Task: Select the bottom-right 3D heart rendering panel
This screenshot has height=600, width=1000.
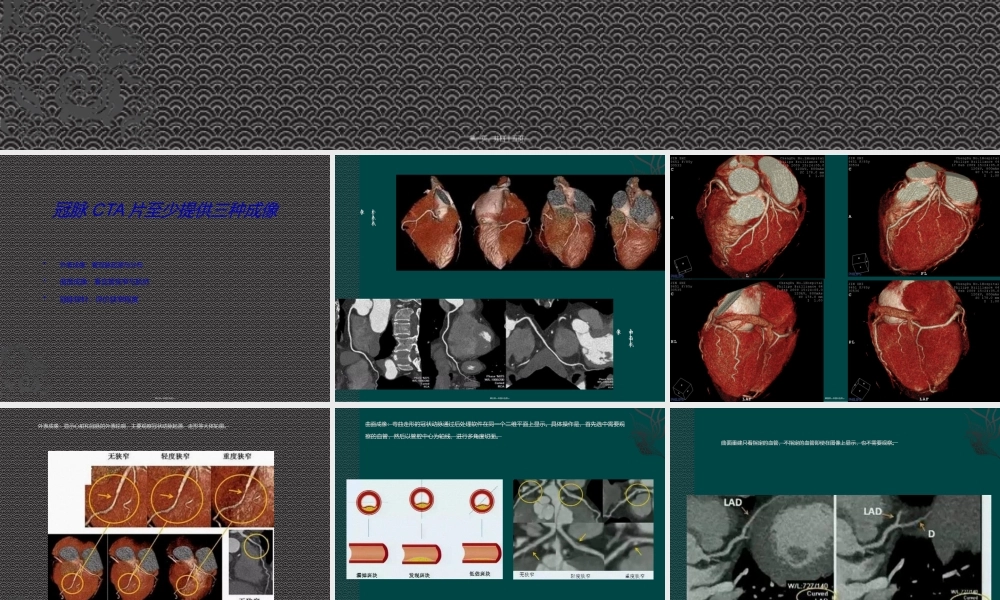Action: [x=923, y=340]
